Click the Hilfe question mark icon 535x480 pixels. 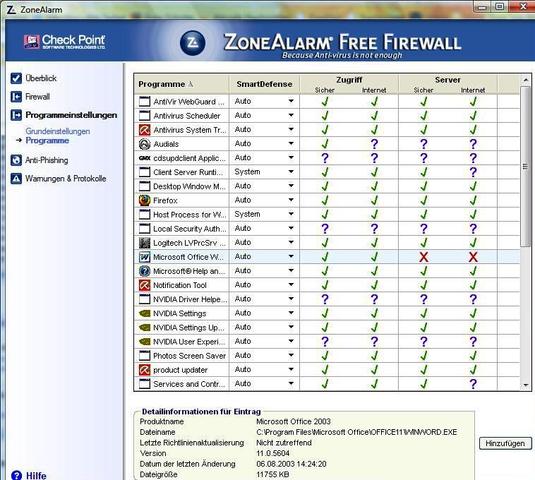click(x=16, y=475)
